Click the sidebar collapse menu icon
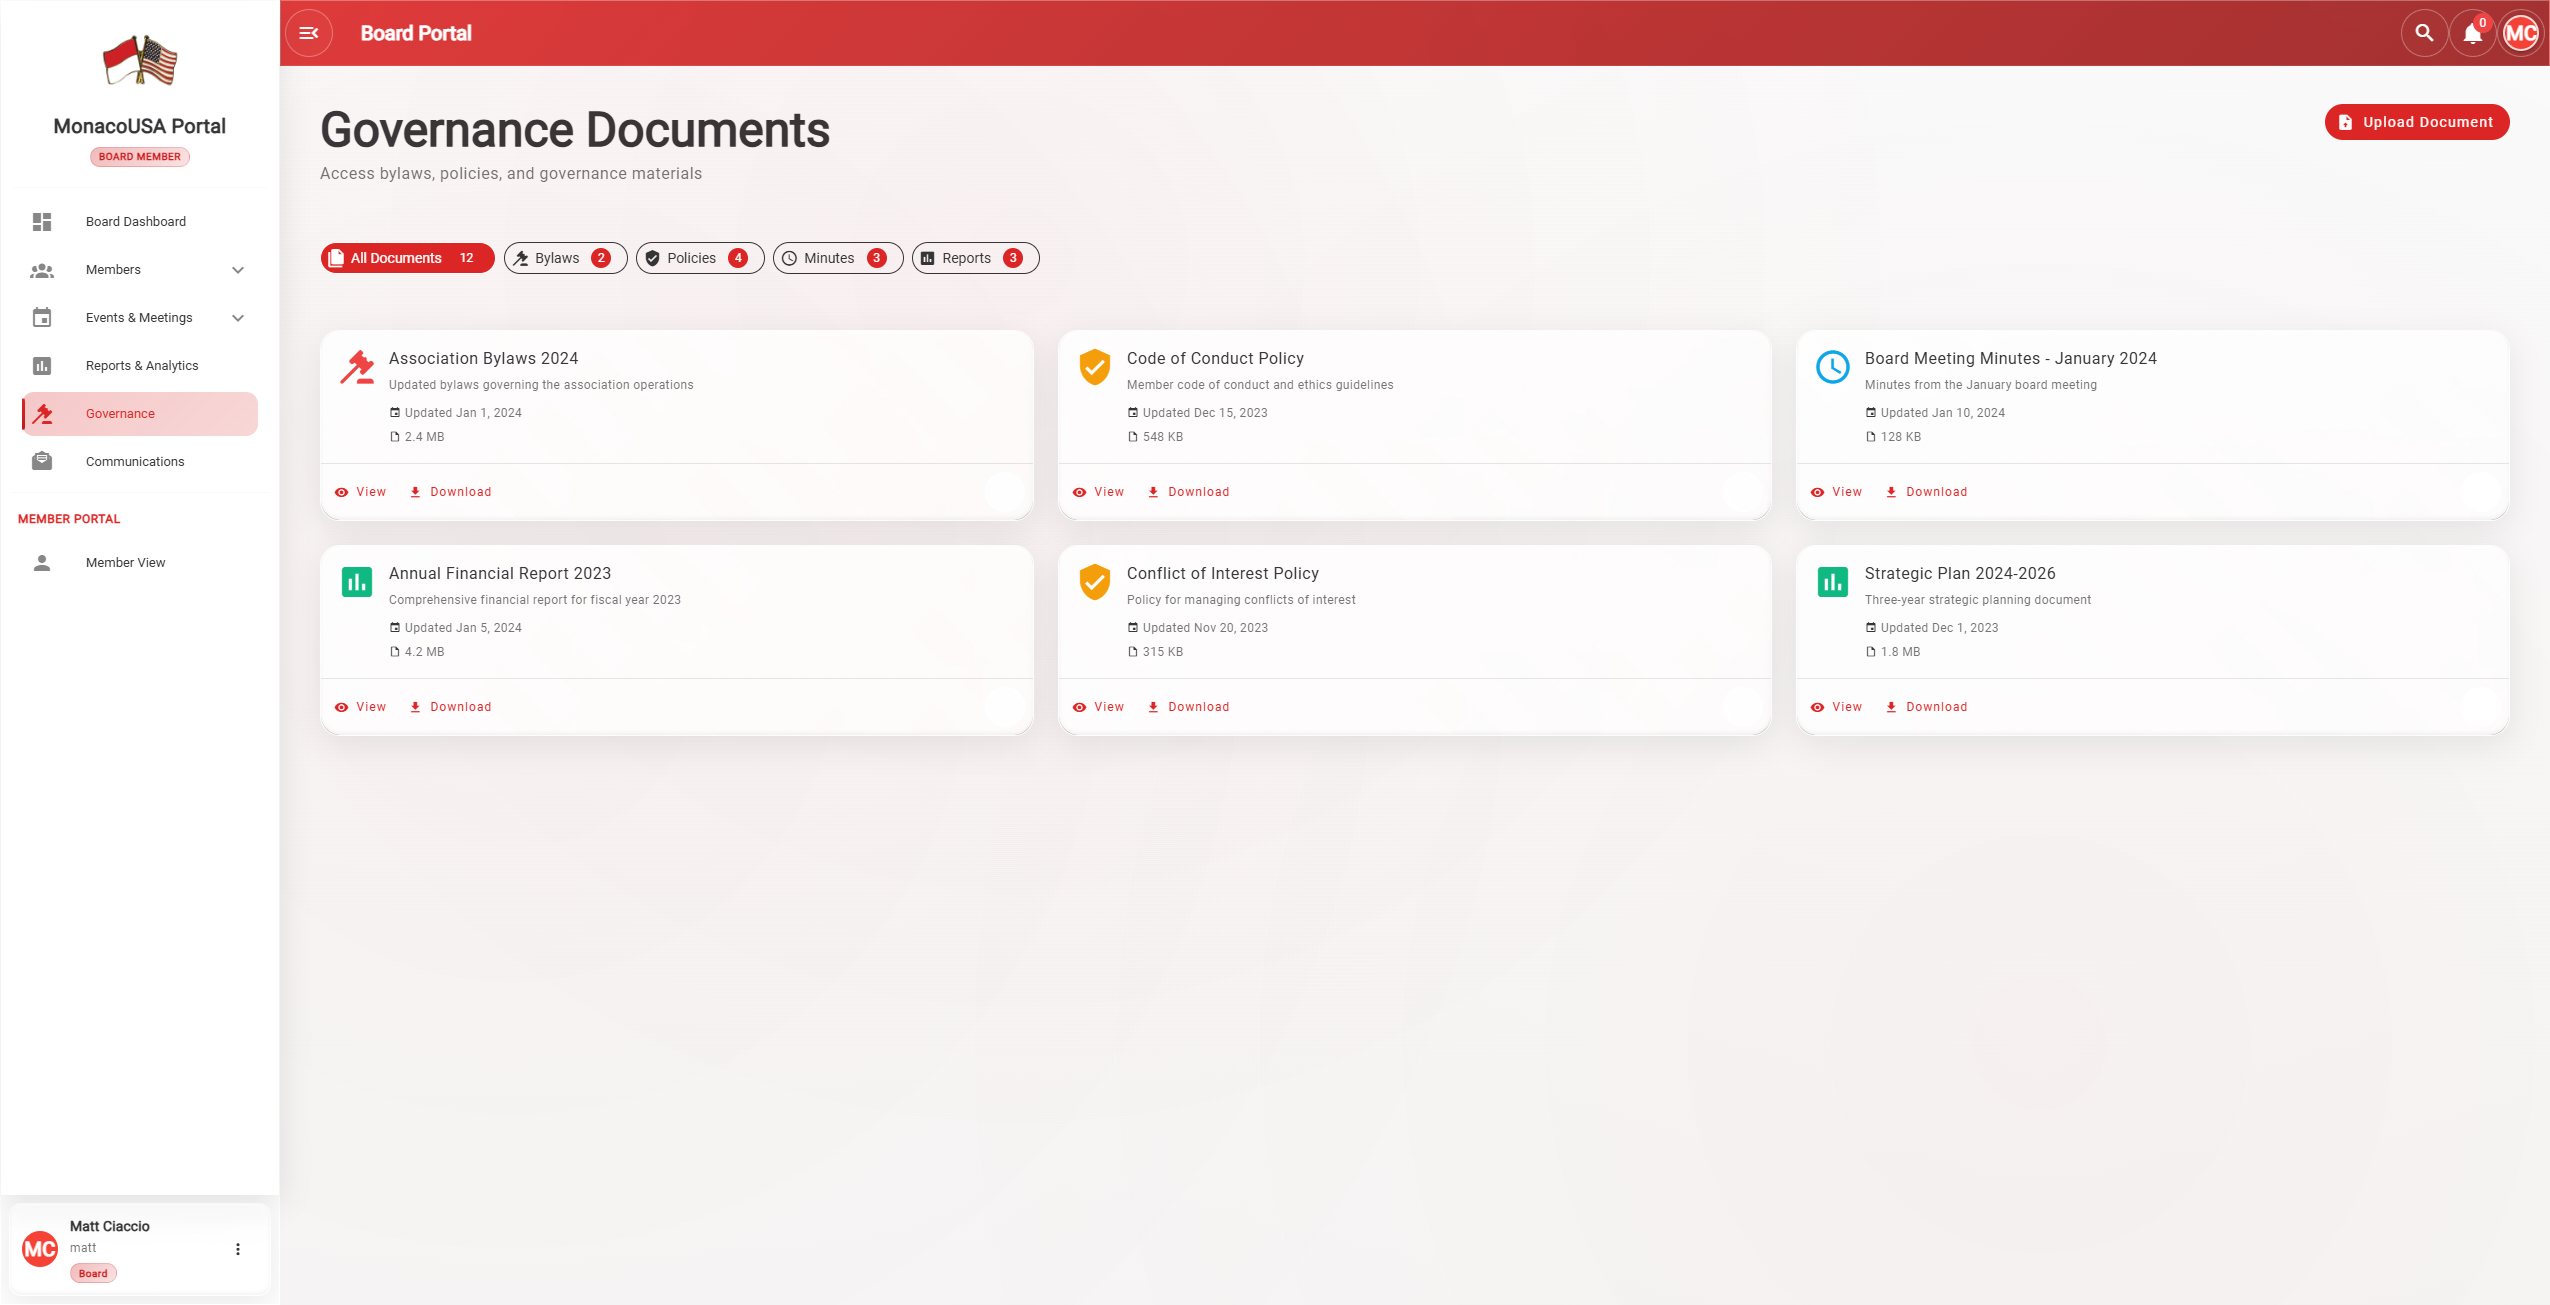 pos(309,33)
